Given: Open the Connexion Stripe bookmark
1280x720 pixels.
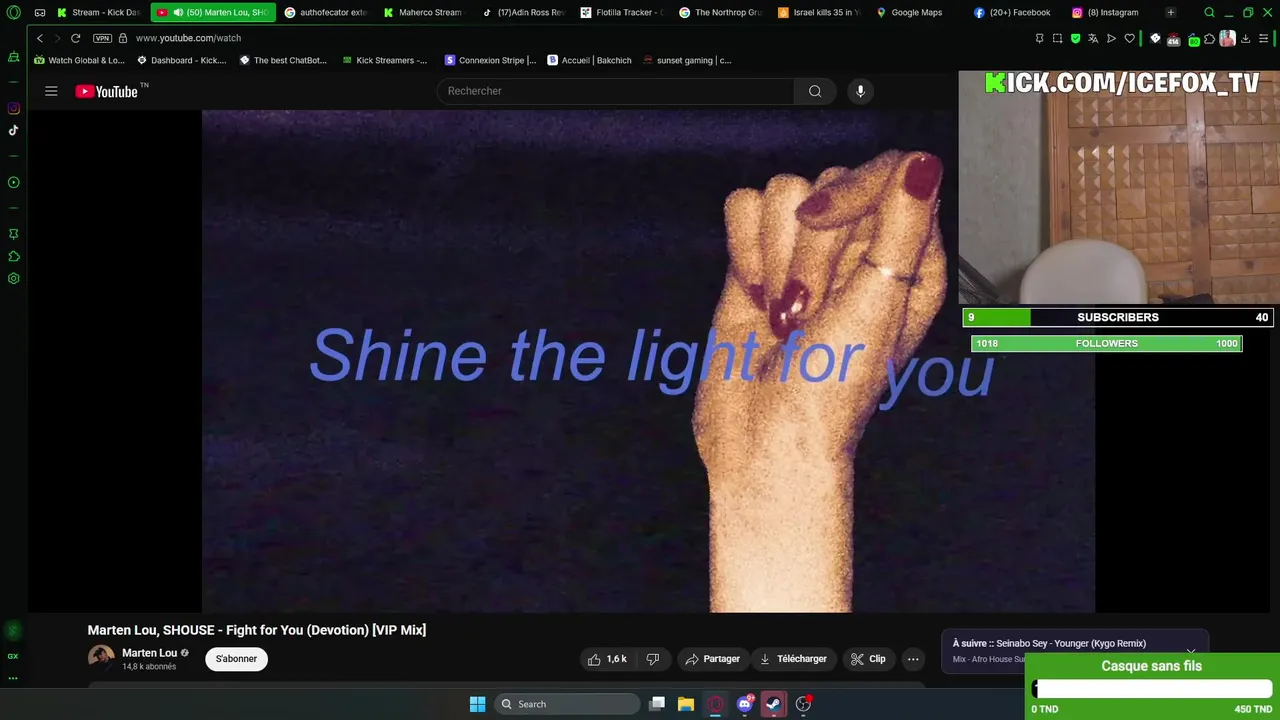Looking at the screenshot, I should [491, 60].
